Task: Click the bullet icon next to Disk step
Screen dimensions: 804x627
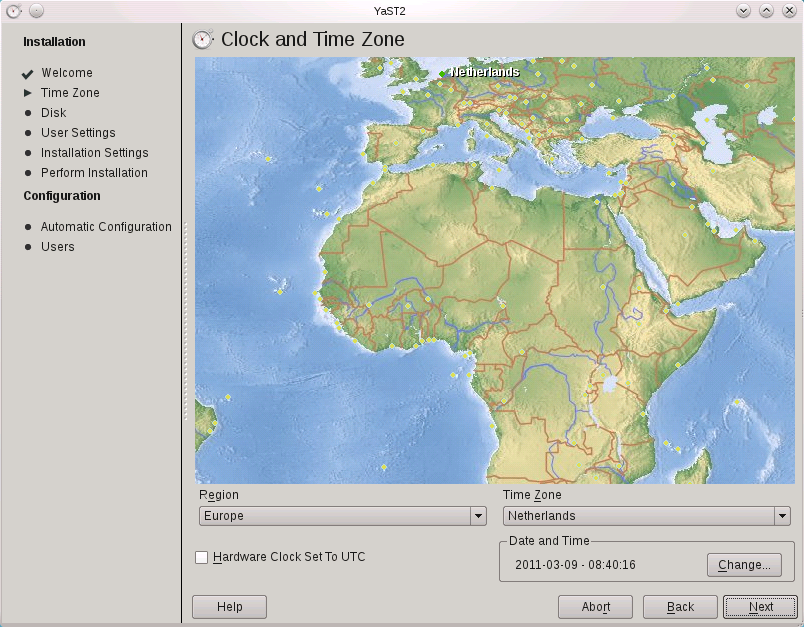Action: click(27, 113)
